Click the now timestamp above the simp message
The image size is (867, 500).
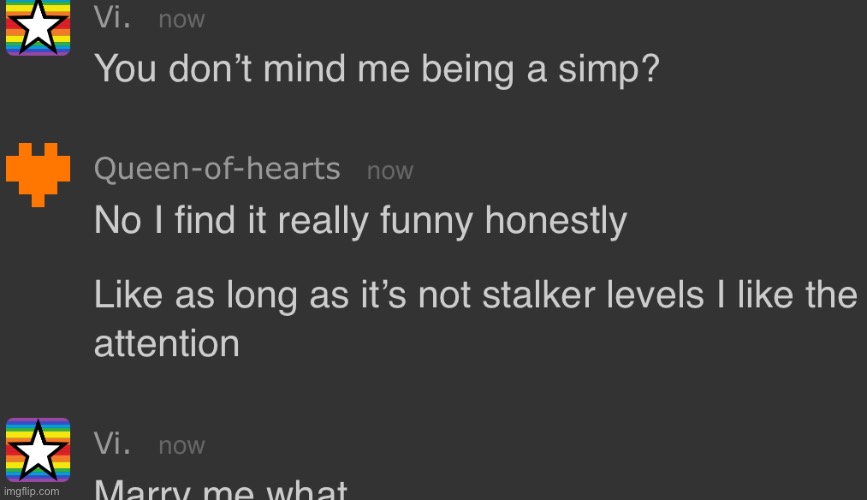pyautogui.click(x=181, y=20)
